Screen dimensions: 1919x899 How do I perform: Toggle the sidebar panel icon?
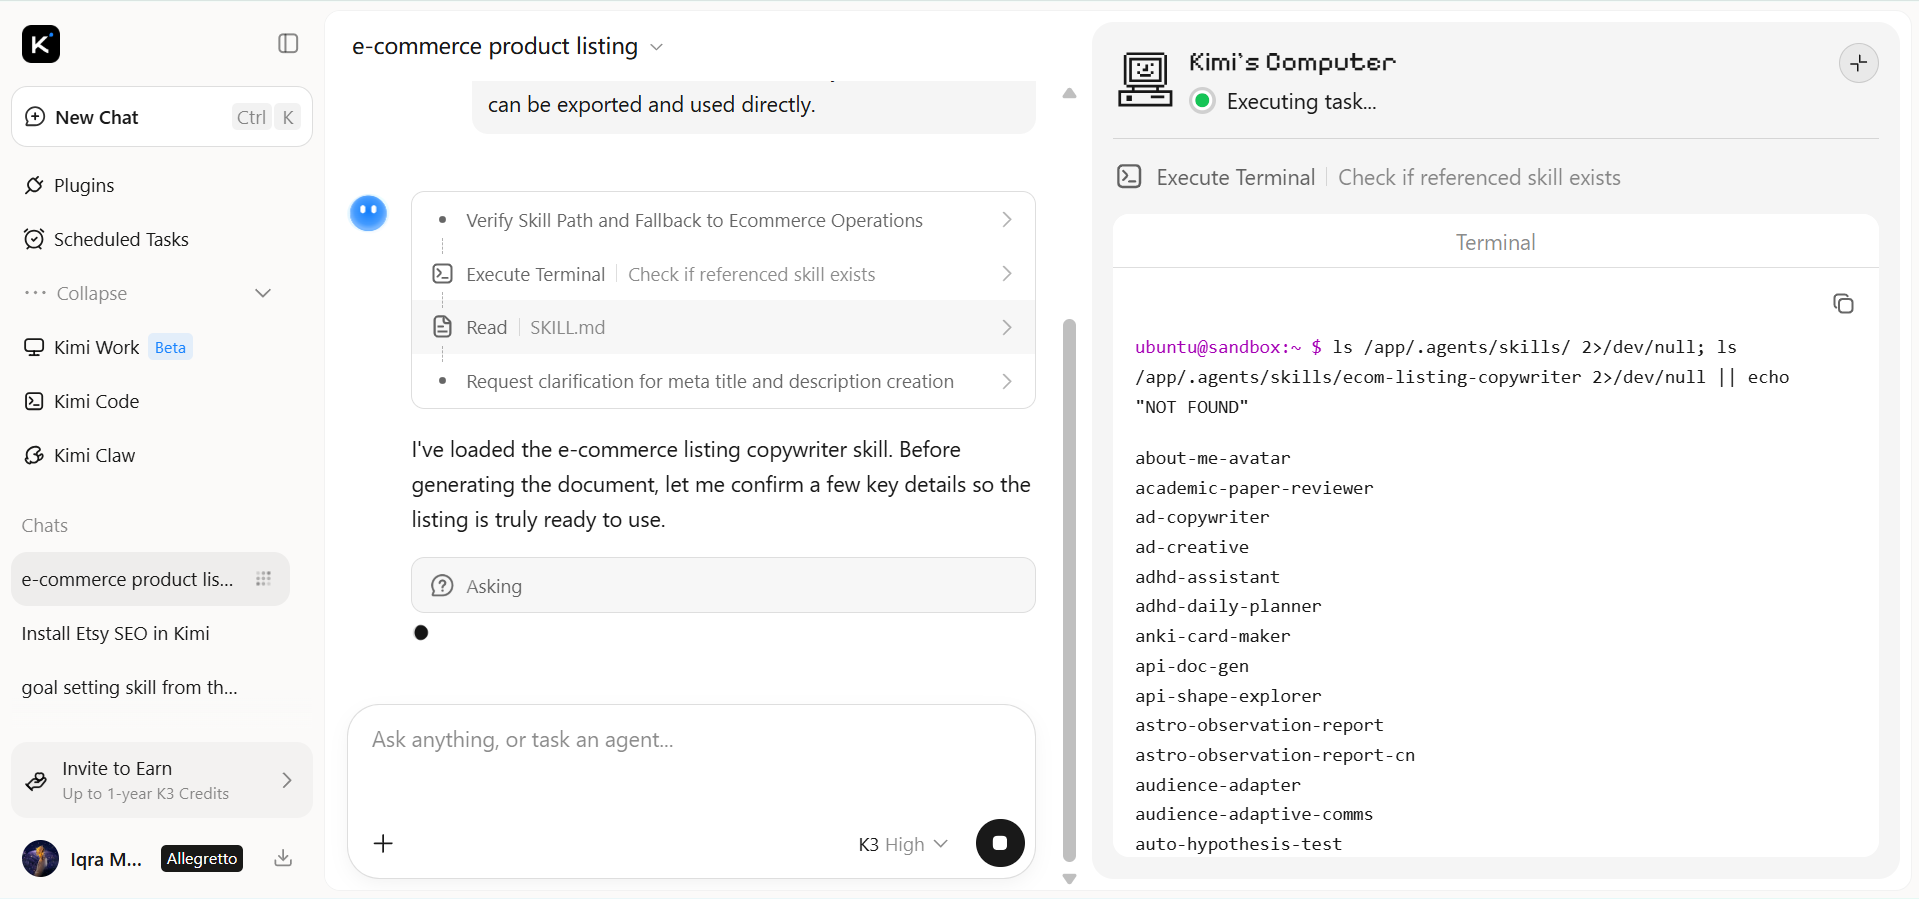pos(288,44)
